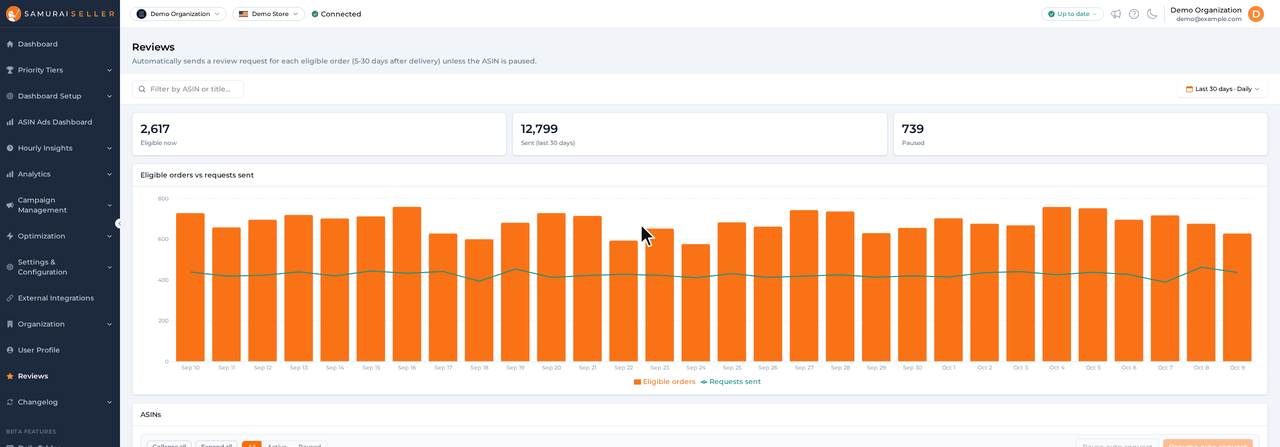Click the green Connected status icon
1280x447 pixels.
[315, 14]
